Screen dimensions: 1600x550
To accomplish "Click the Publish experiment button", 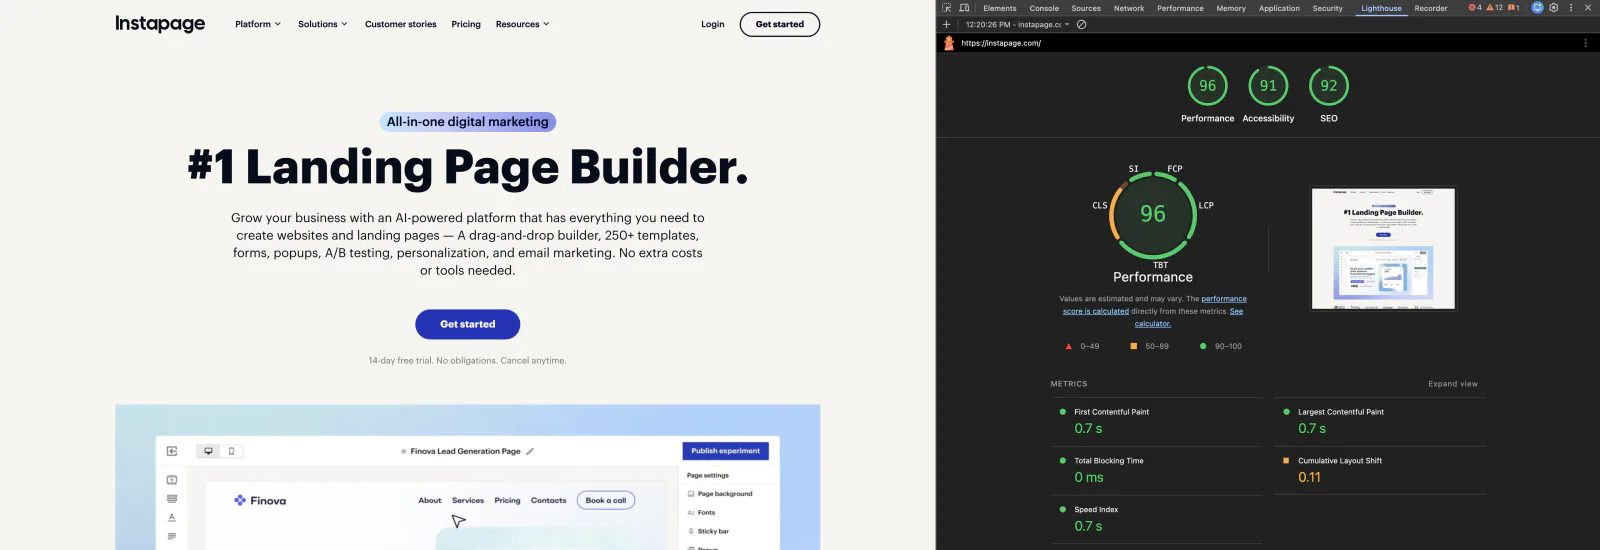I will 725,451.
